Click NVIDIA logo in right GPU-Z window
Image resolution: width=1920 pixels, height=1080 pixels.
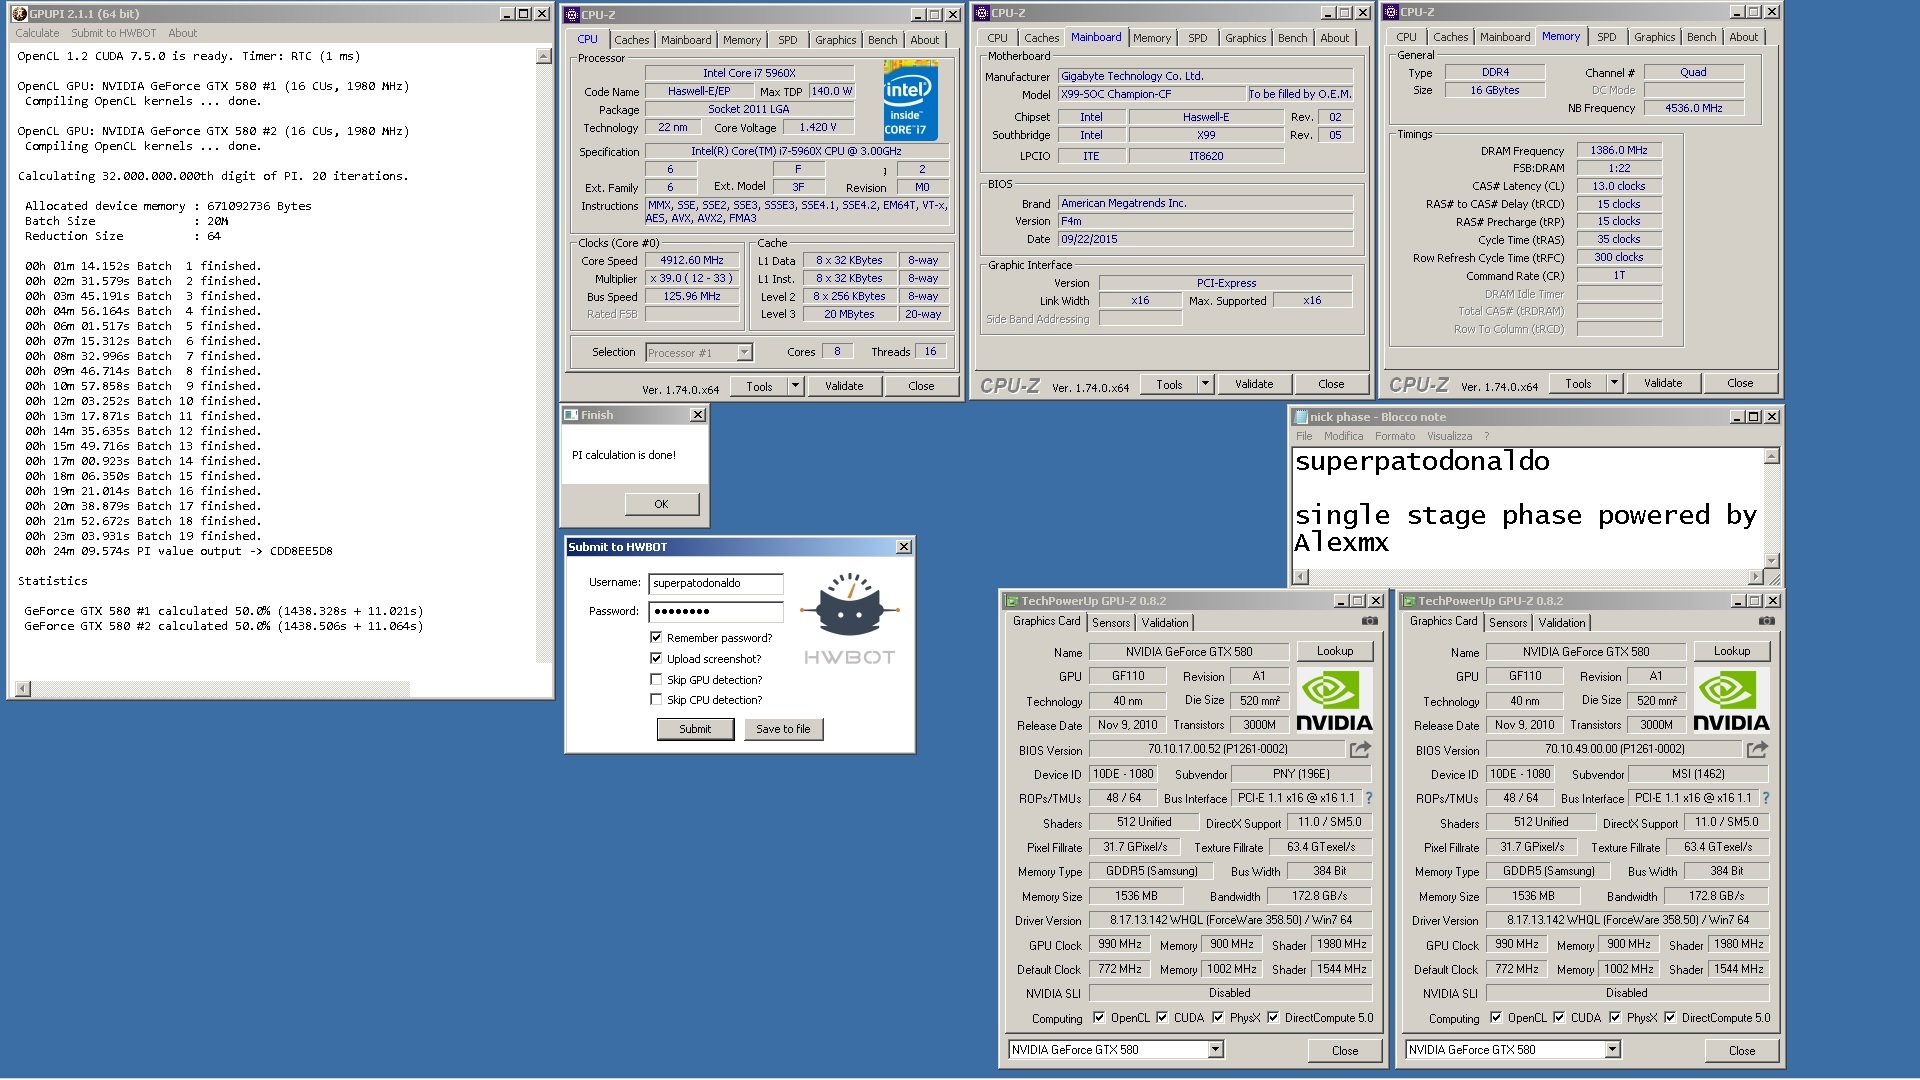pyautogui.click(x=1731, y=699)
